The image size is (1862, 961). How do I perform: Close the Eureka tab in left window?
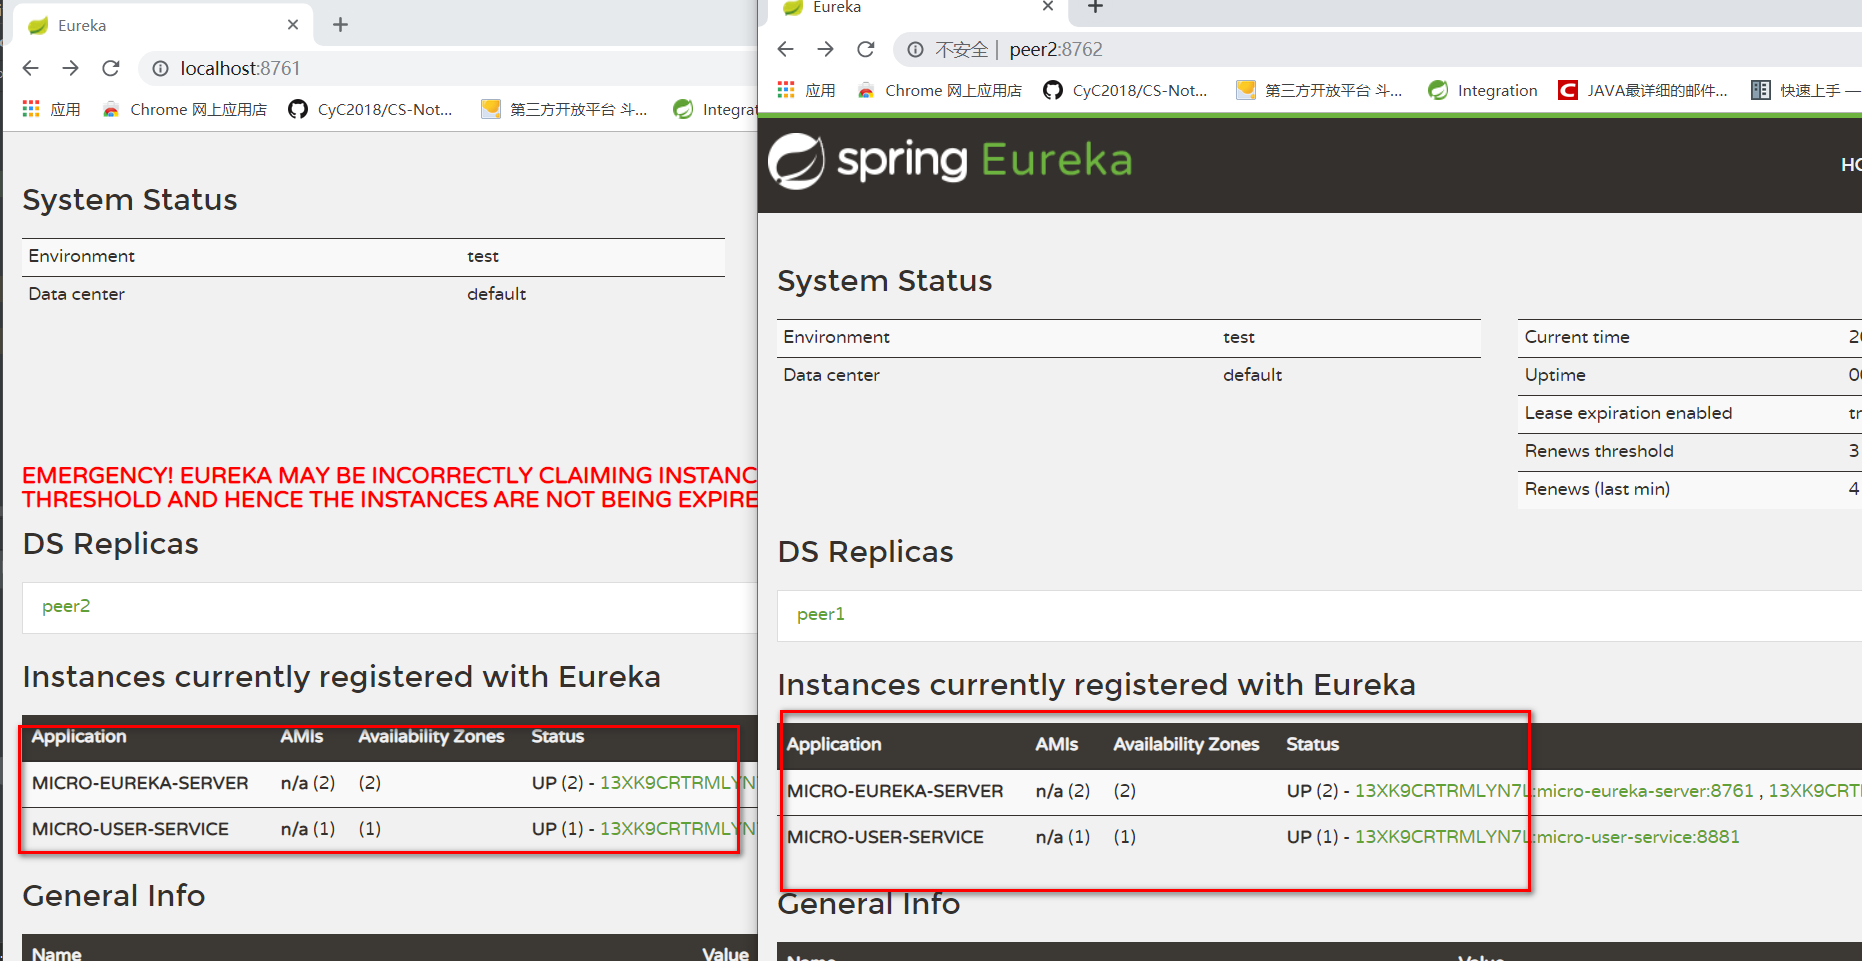click(x=293, y=25)
